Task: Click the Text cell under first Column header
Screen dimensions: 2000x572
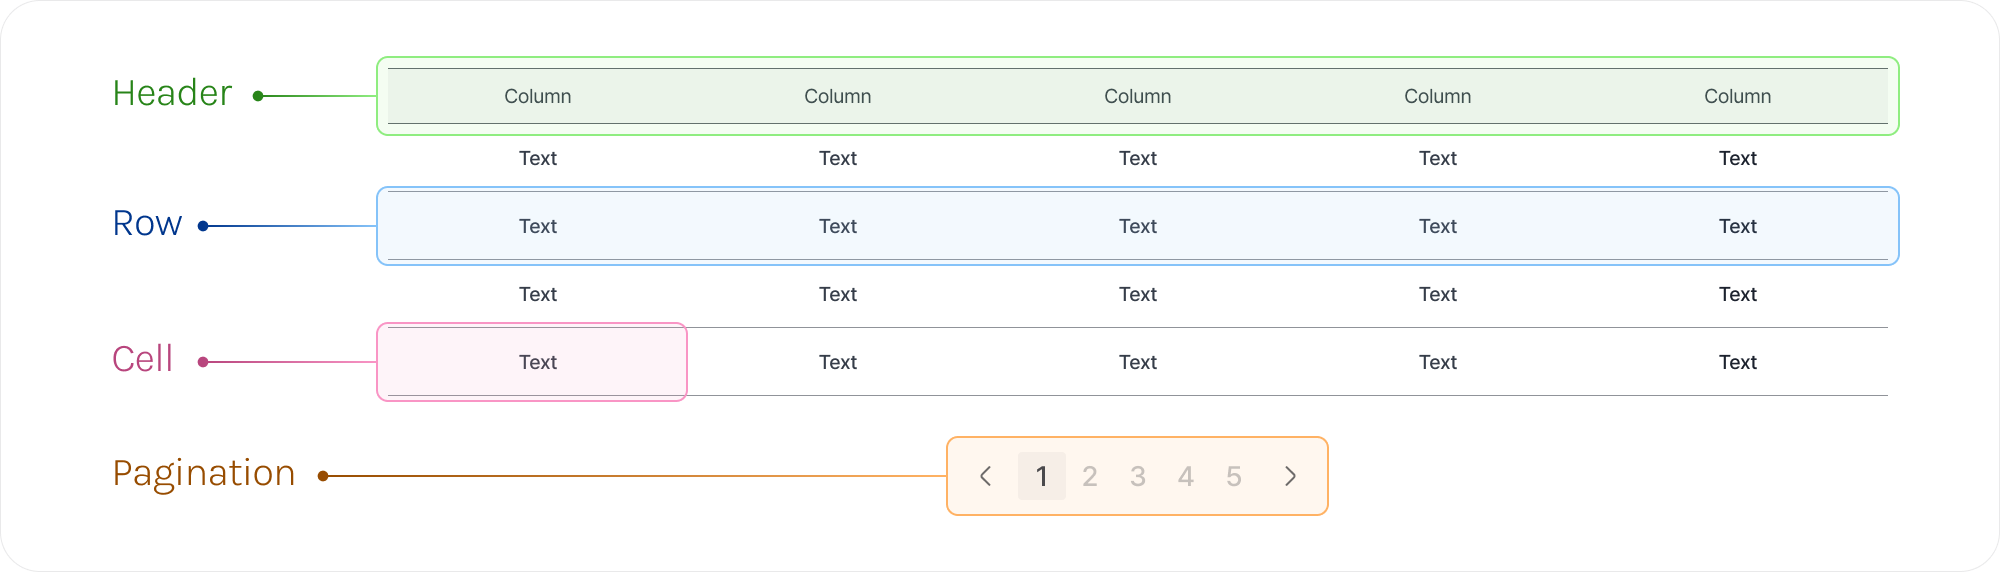Action: 538,158
